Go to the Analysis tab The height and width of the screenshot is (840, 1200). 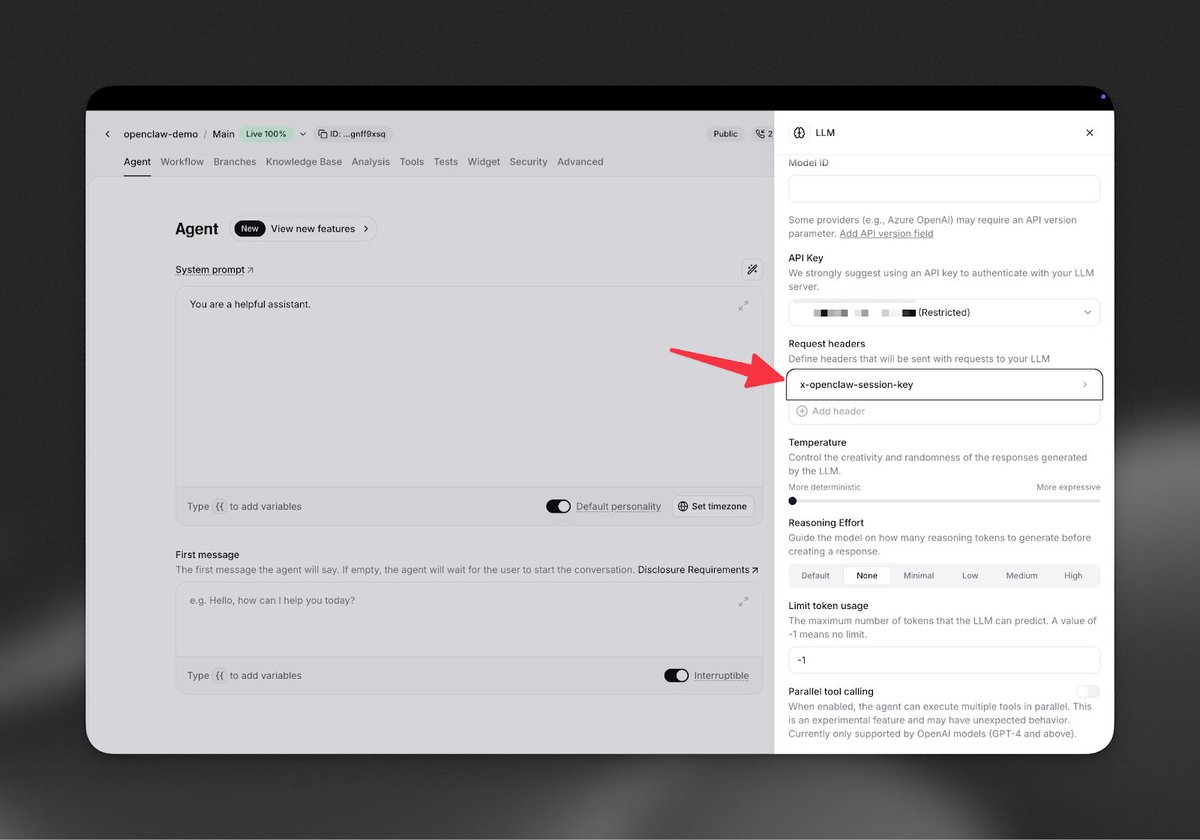click(371, 162)
